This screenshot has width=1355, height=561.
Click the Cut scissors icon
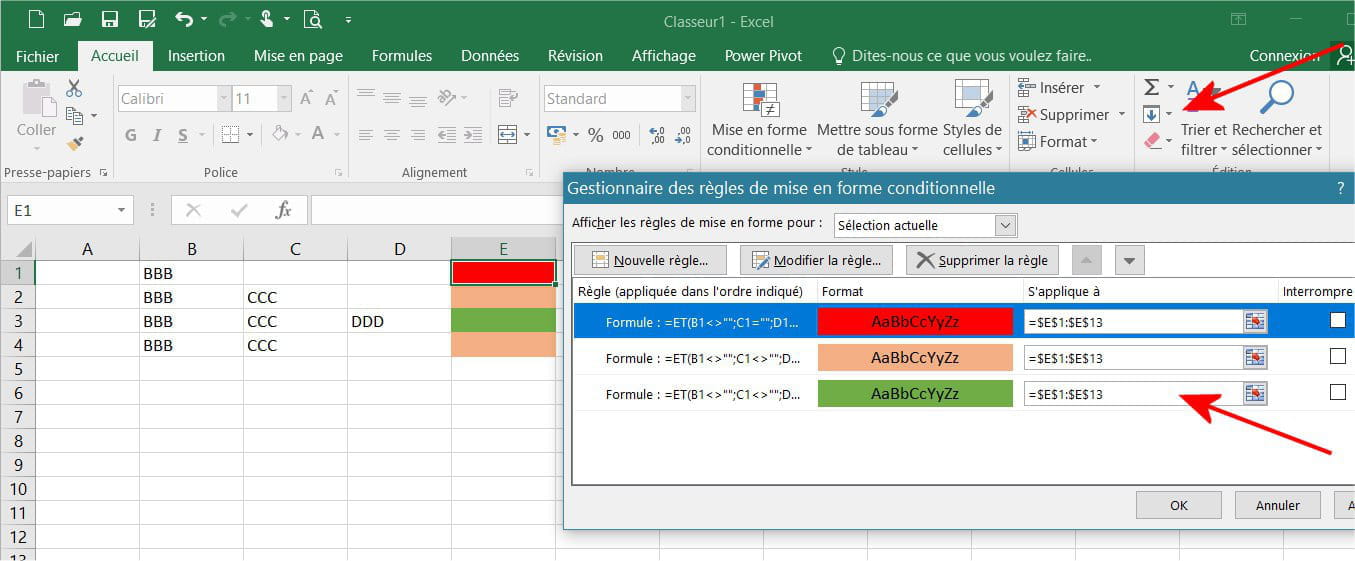74,89
